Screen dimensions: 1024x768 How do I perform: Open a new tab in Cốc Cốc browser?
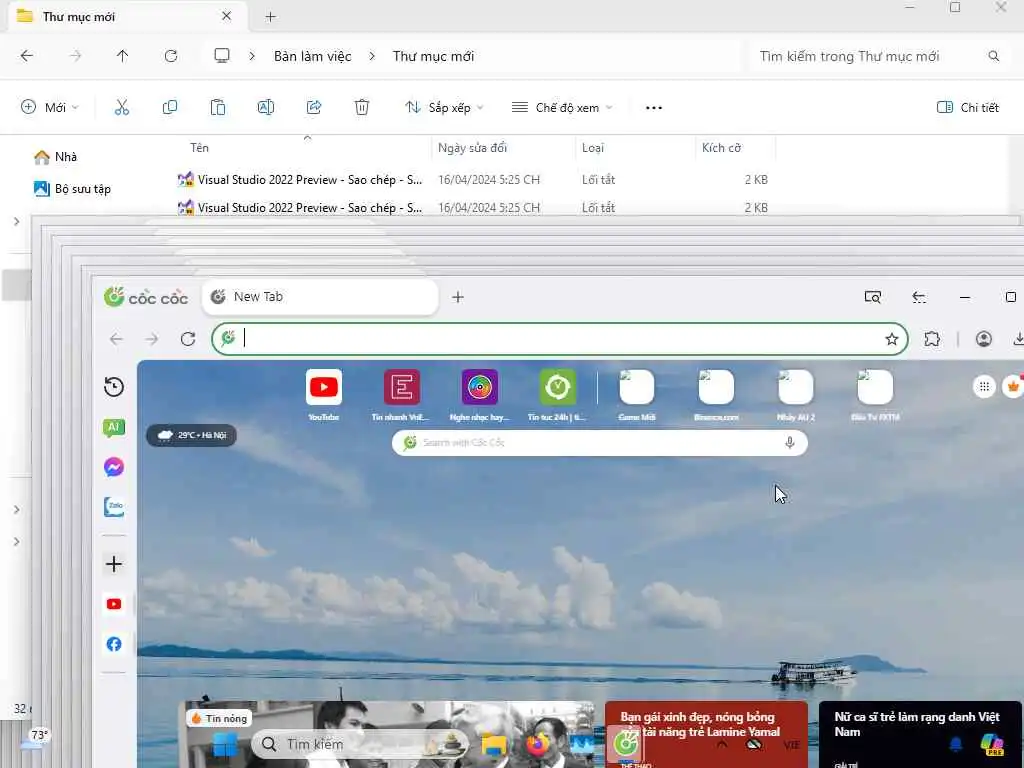point(458,297)
